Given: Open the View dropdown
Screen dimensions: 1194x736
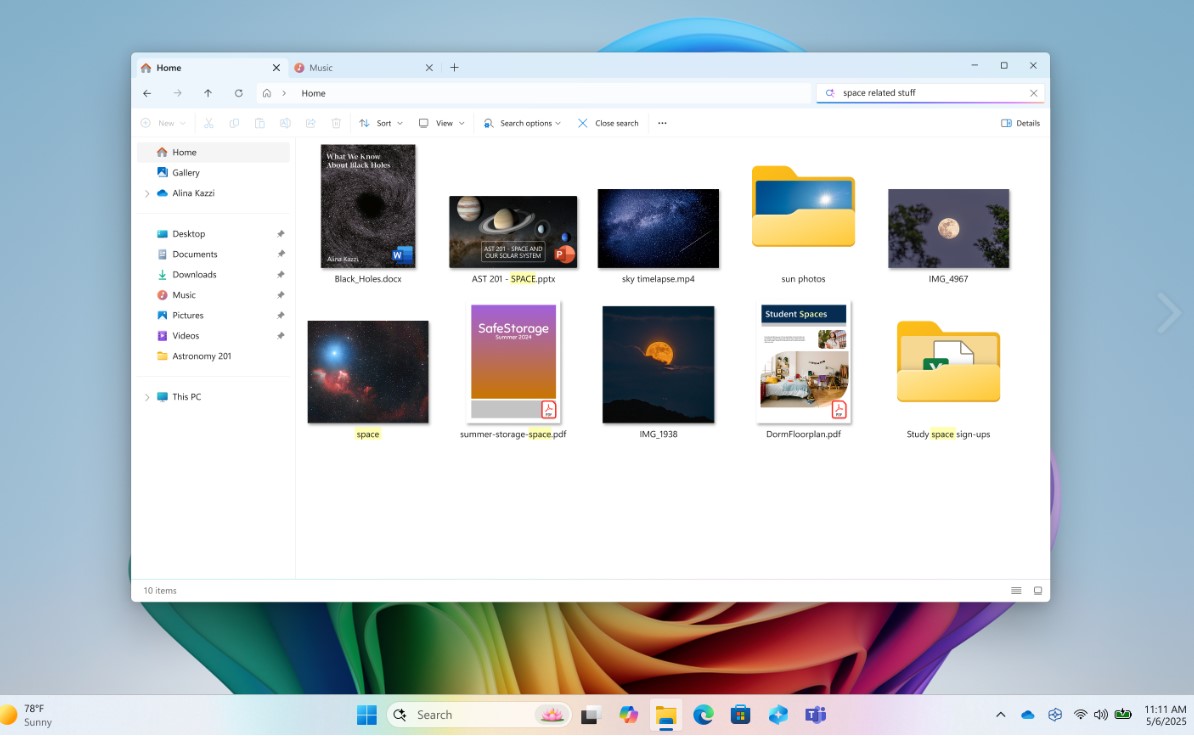Looking at the screenshot, I should [442, 123].
